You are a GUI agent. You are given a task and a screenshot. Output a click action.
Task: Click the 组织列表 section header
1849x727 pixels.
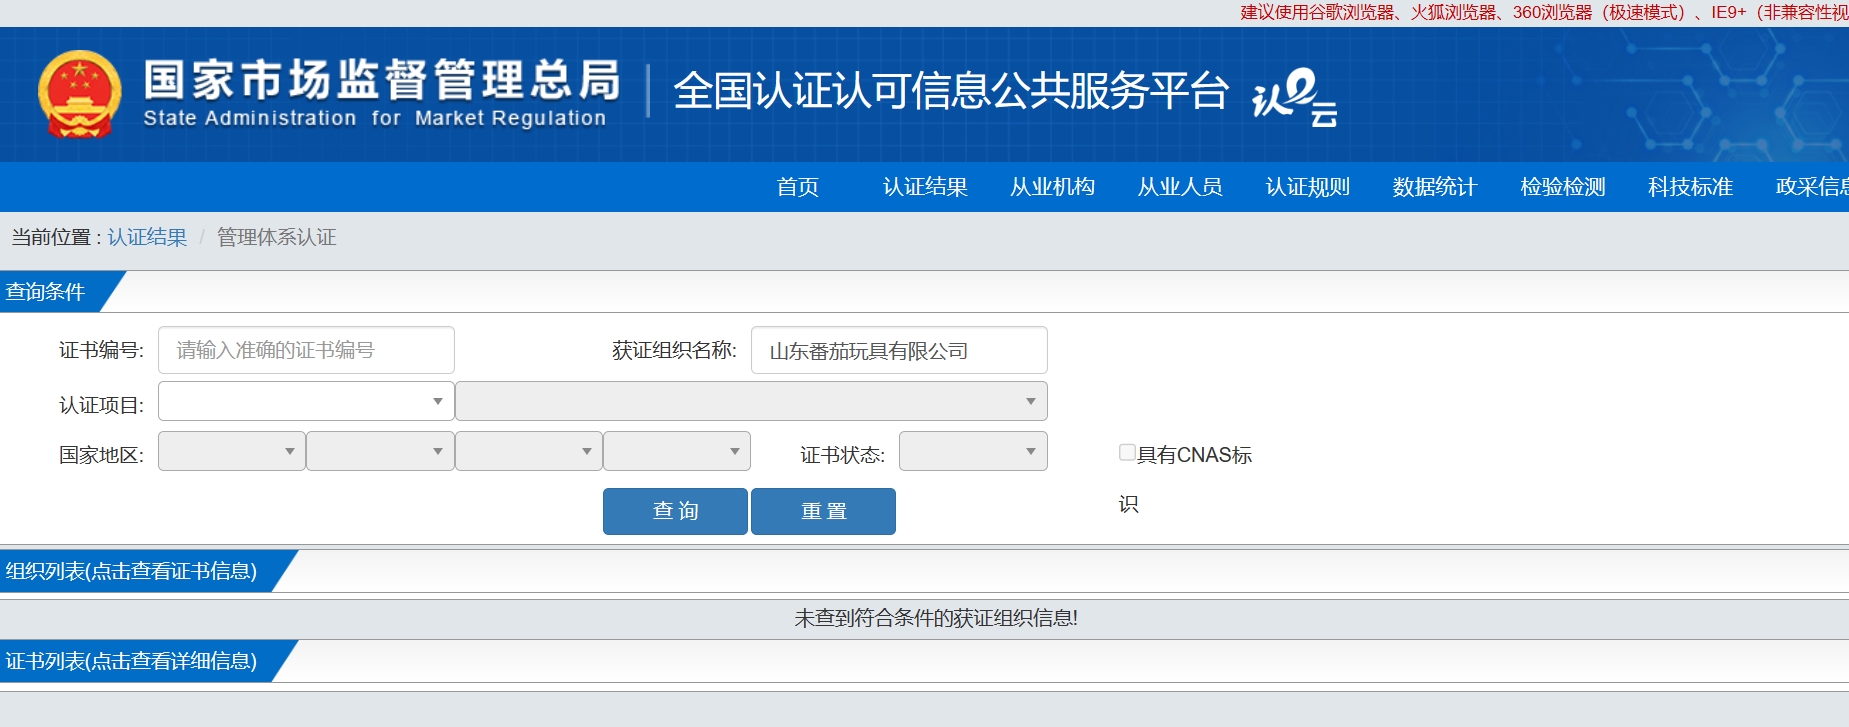click(131, 571)
